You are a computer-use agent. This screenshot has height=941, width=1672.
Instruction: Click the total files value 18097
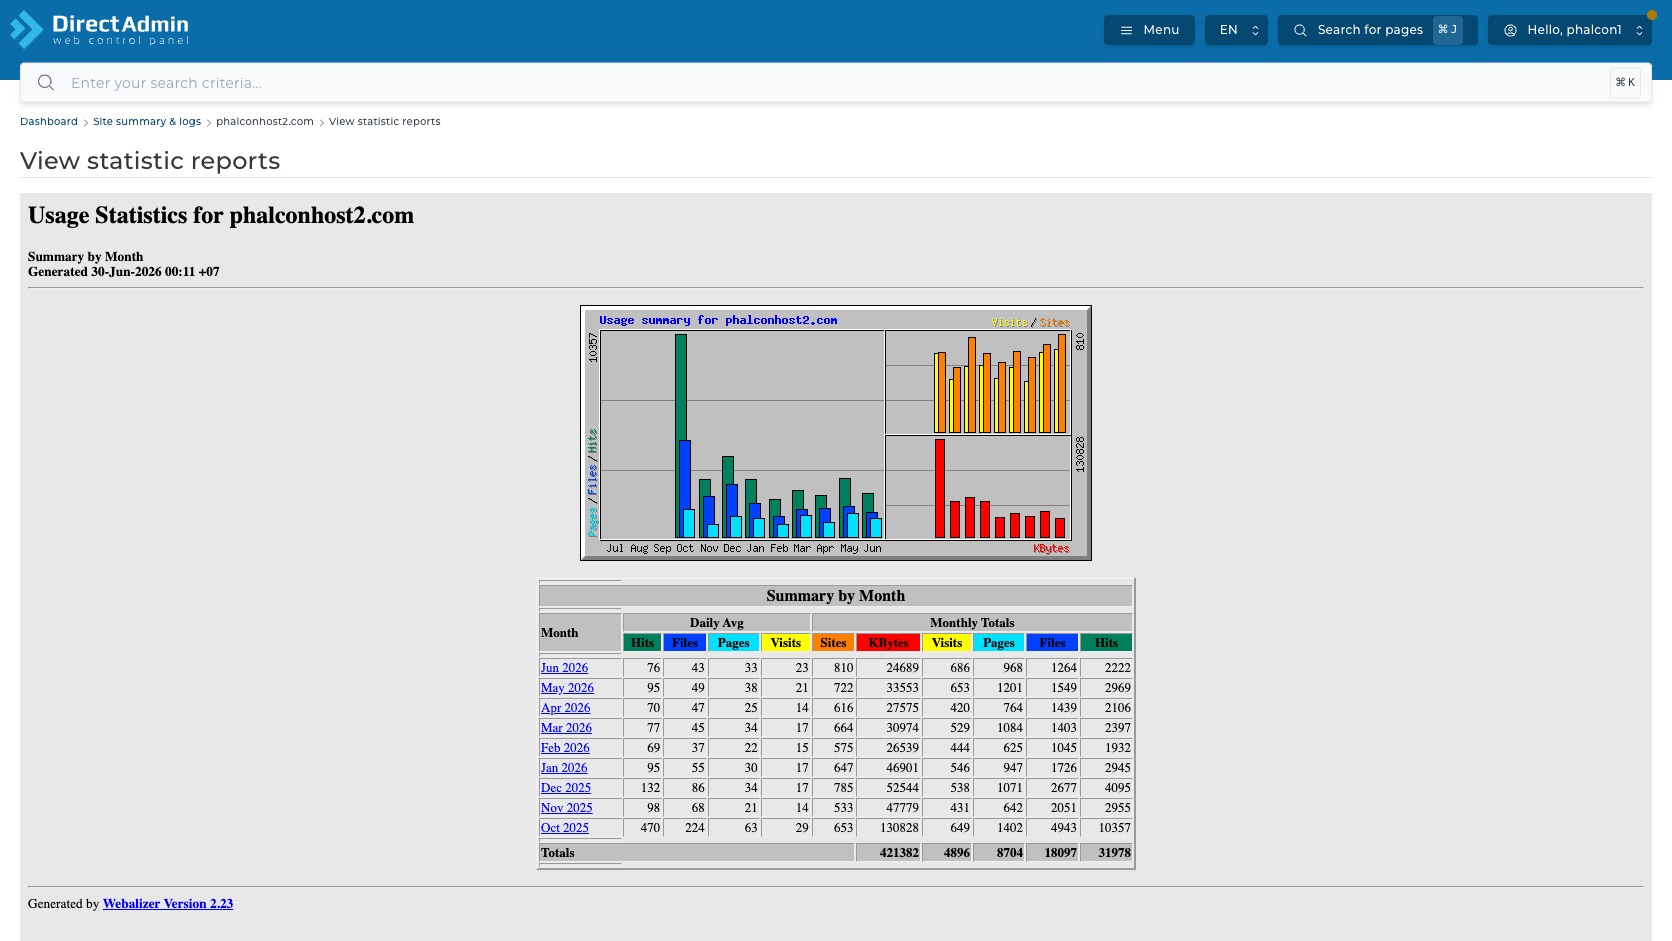pos(1060,853)
